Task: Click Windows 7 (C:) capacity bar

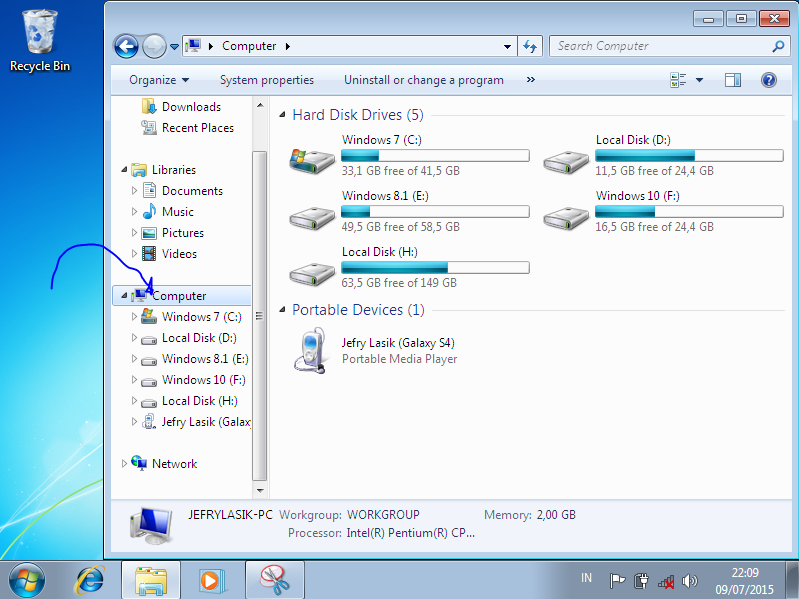Action: point(435,155)
